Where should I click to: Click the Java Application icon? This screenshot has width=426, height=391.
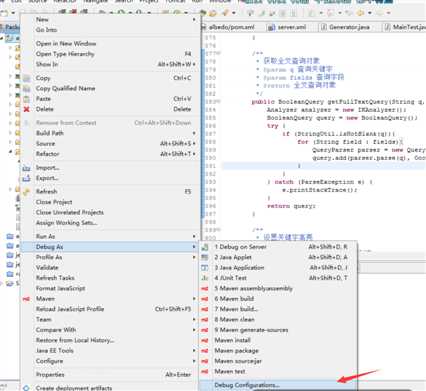tap(205, 268)
